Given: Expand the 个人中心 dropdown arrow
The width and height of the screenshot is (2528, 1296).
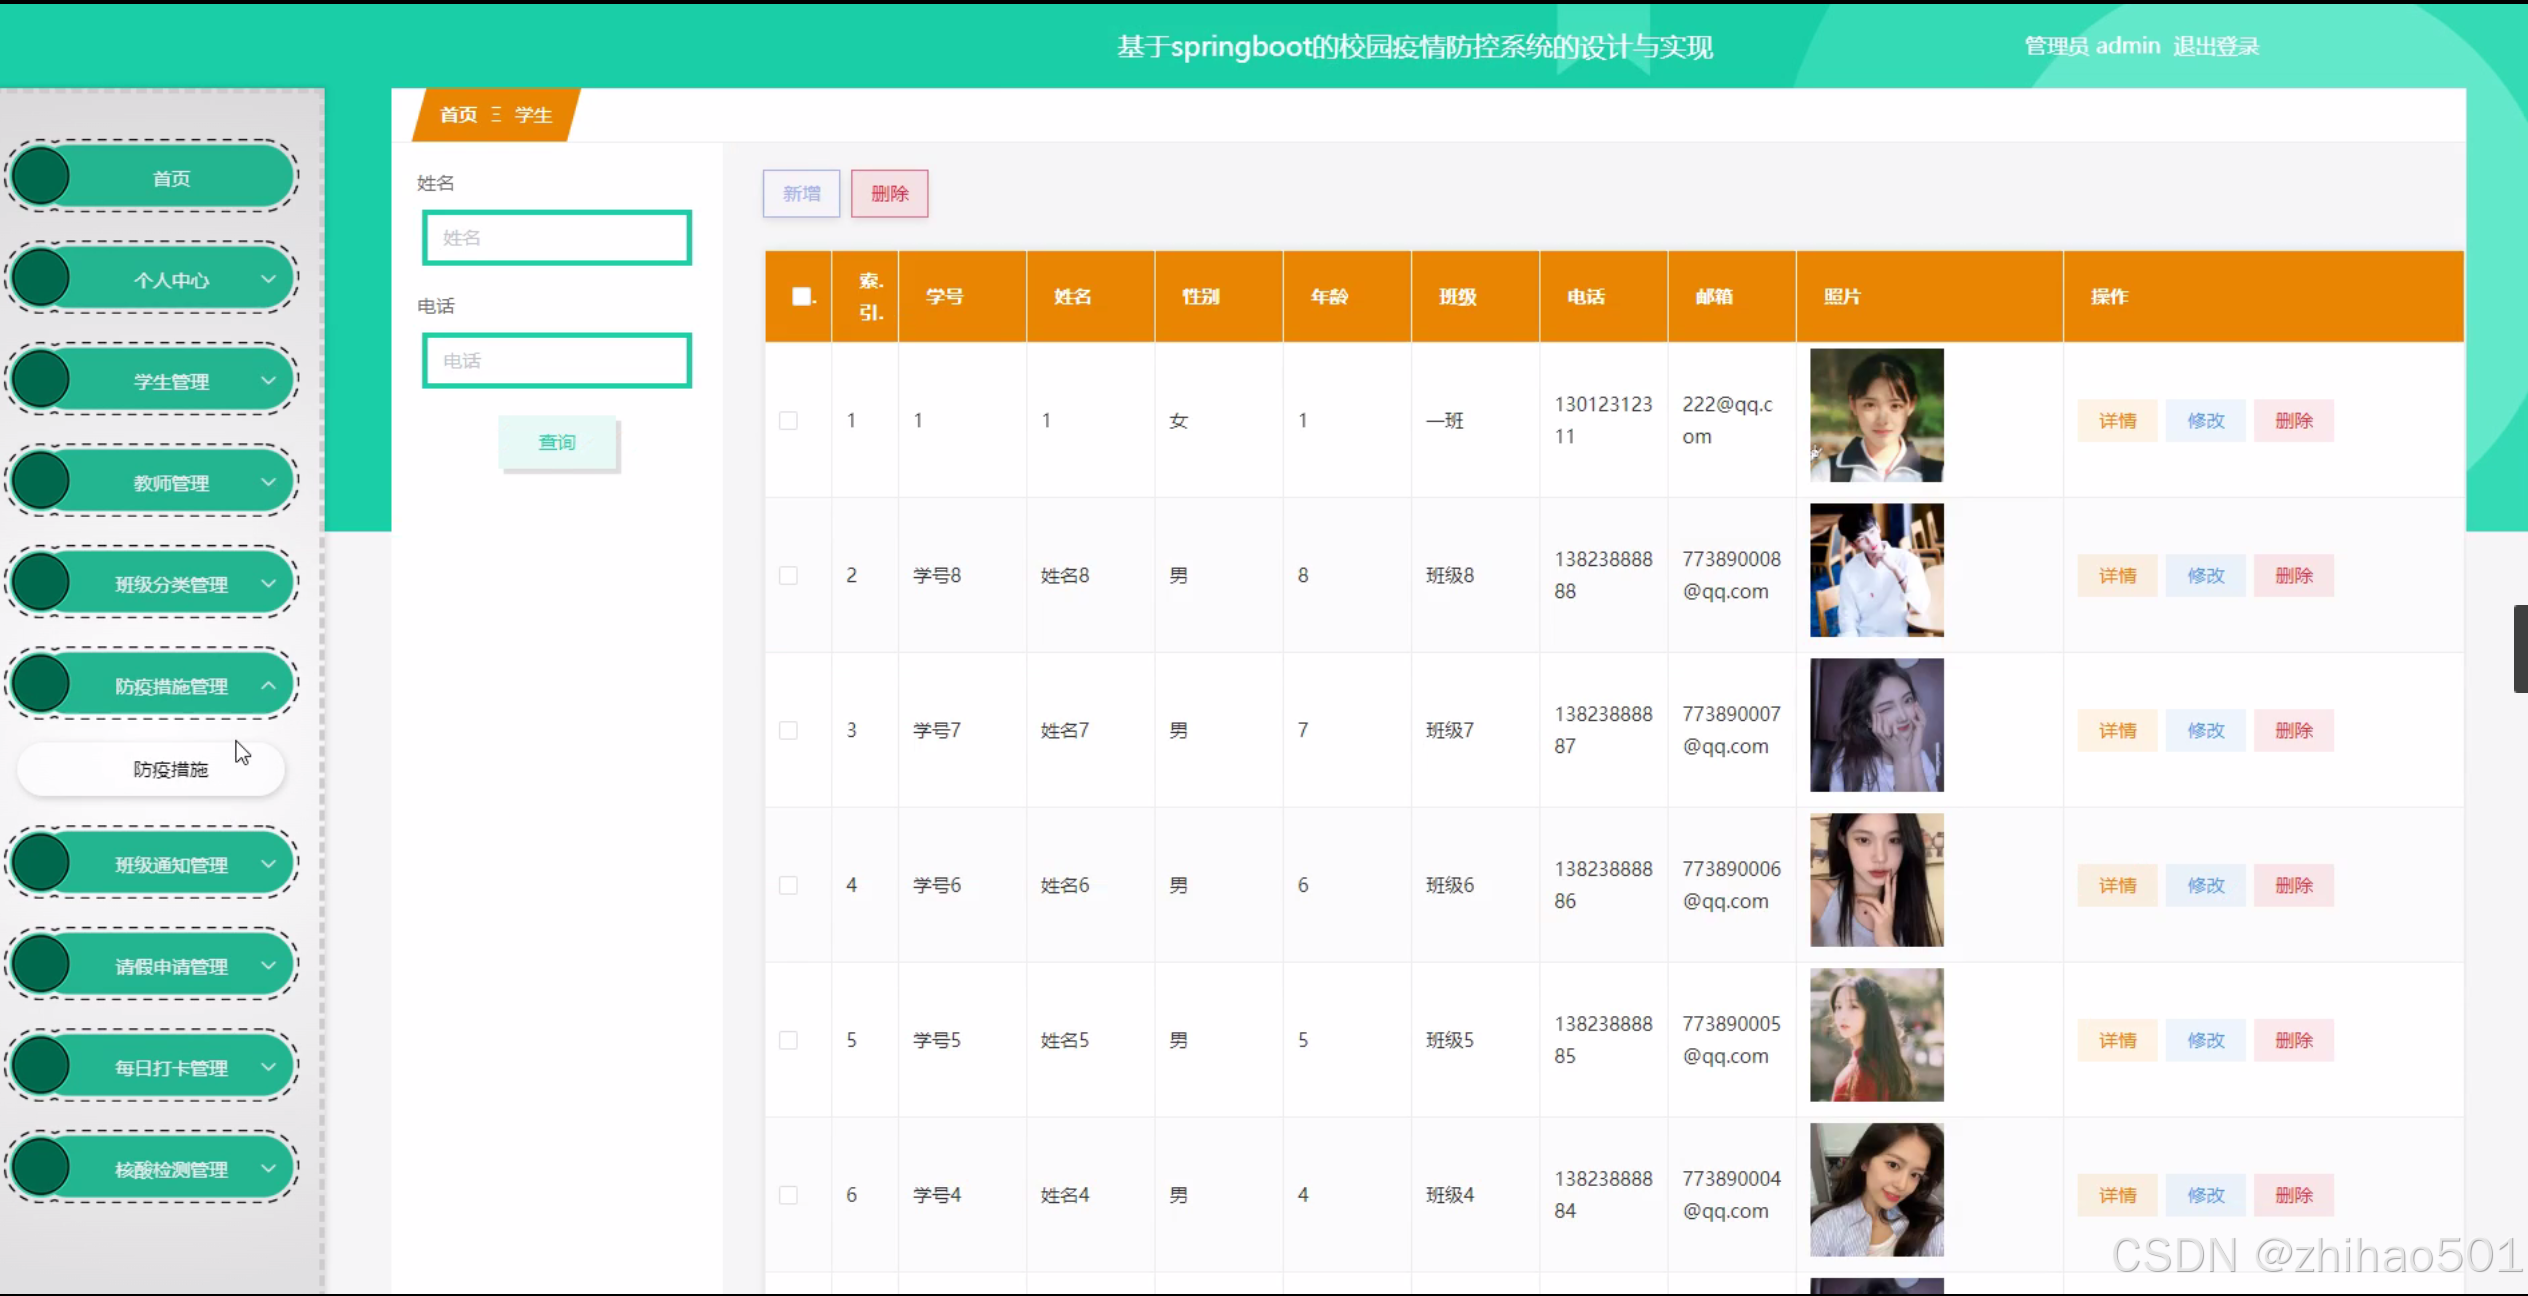Looking at the screenshot, I should (x=268, y=279).
